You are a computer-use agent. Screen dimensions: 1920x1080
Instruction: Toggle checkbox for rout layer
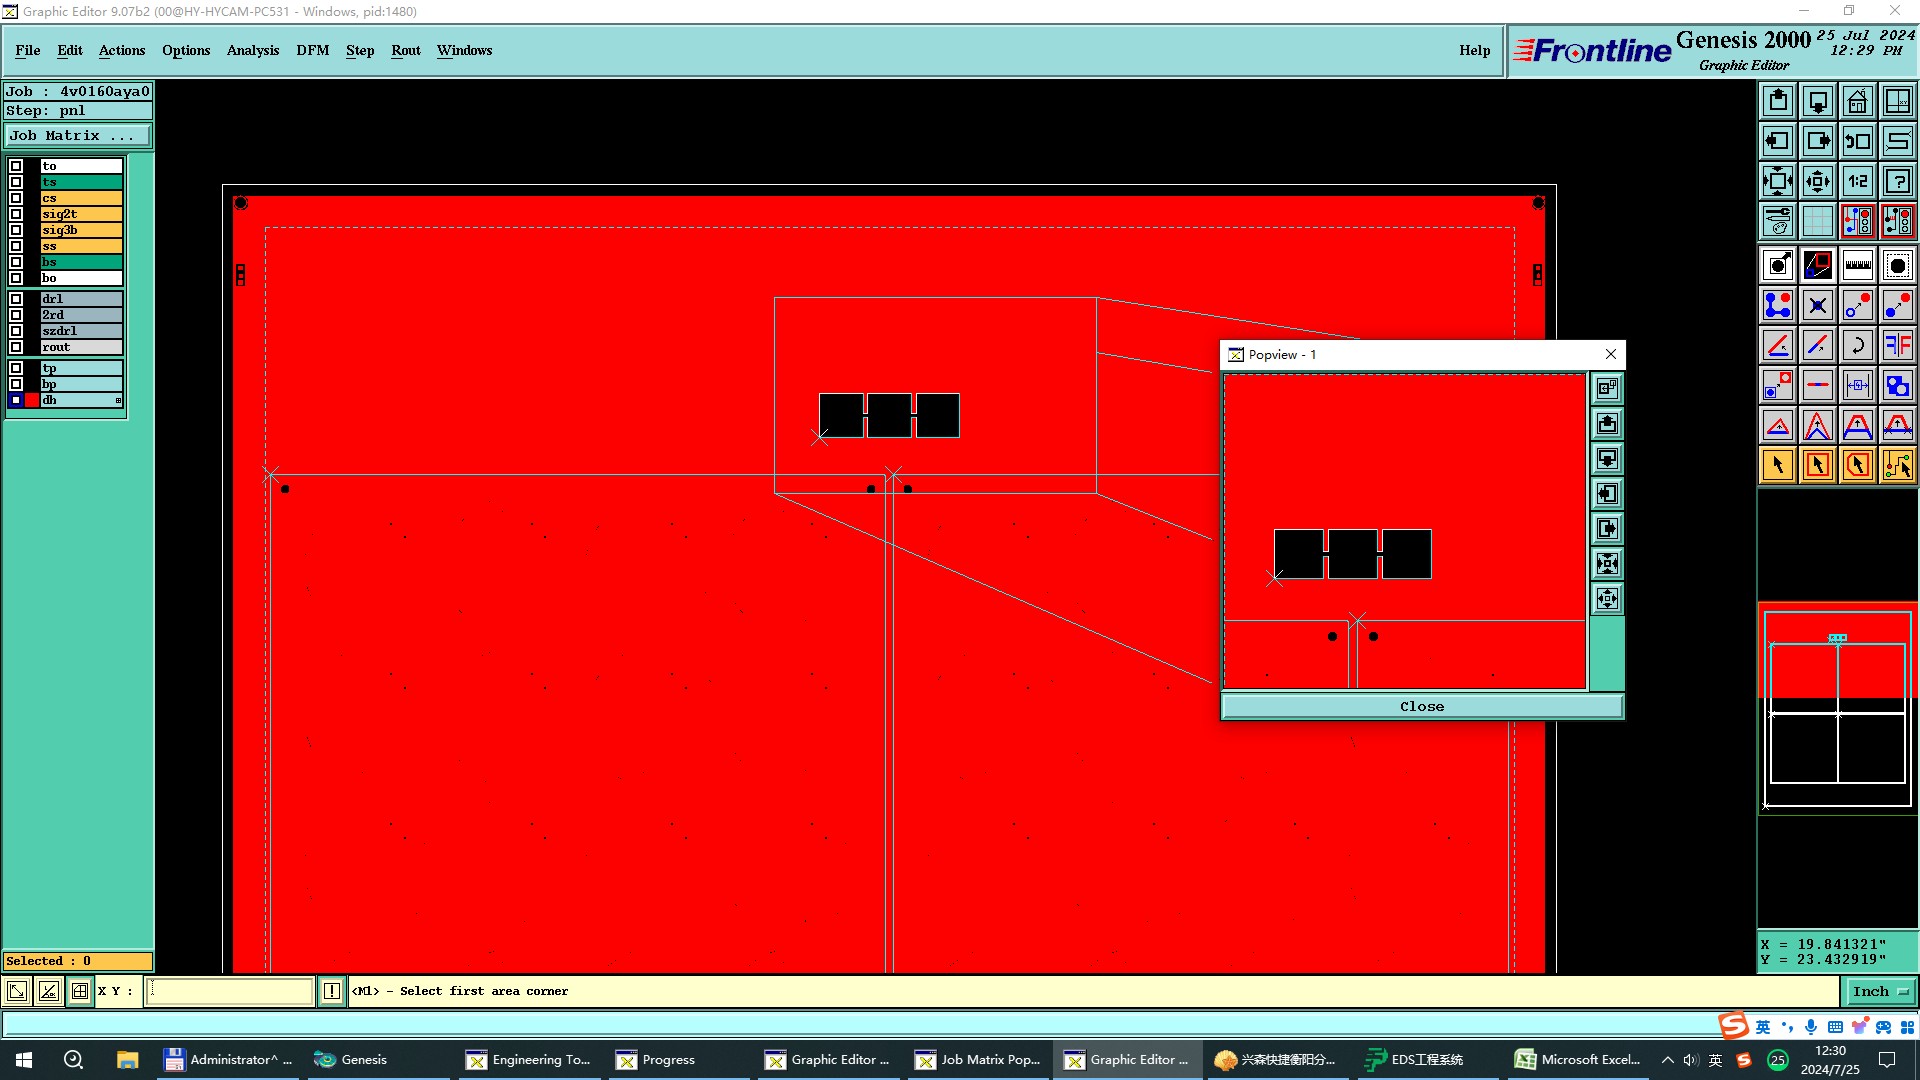coord(16,347)
